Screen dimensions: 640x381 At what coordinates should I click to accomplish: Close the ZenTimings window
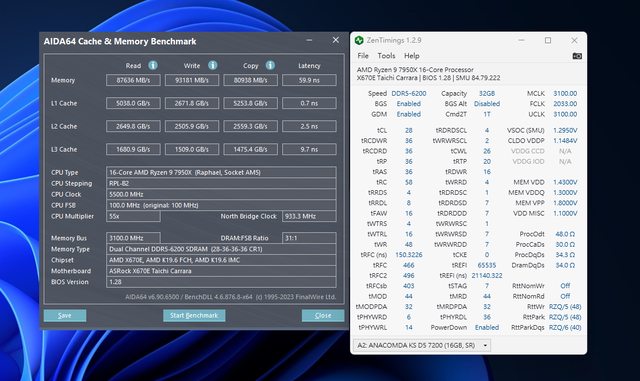click(574, 40)
